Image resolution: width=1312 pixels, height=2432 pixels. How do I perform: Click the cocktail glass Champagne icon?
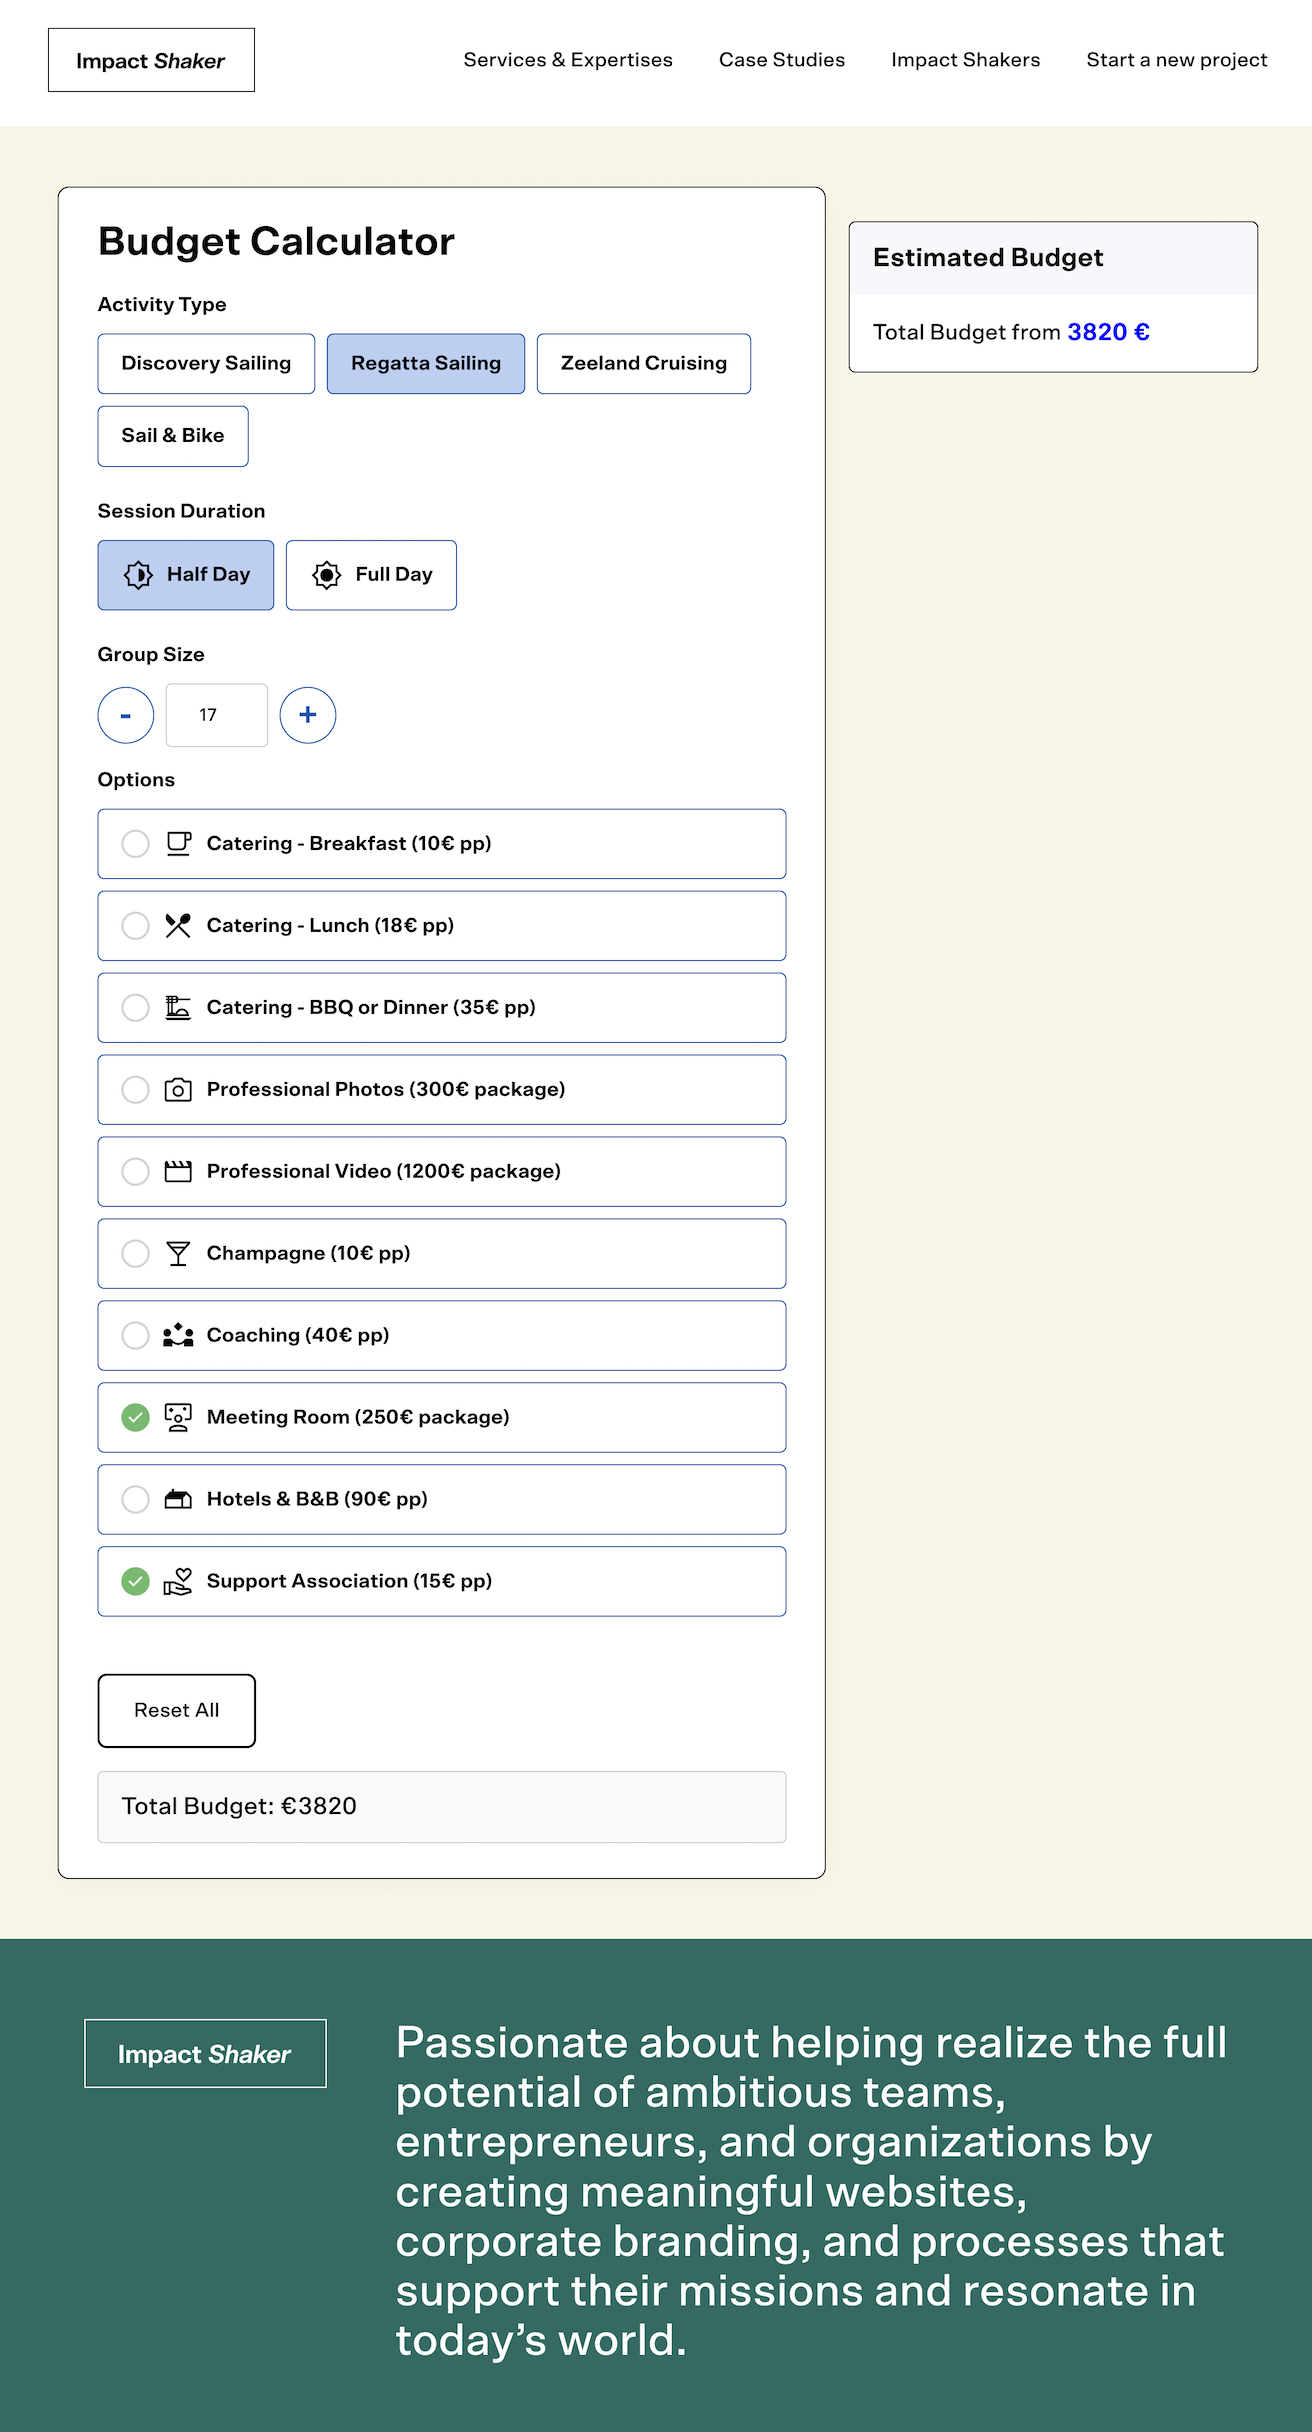click(178, 1253)
